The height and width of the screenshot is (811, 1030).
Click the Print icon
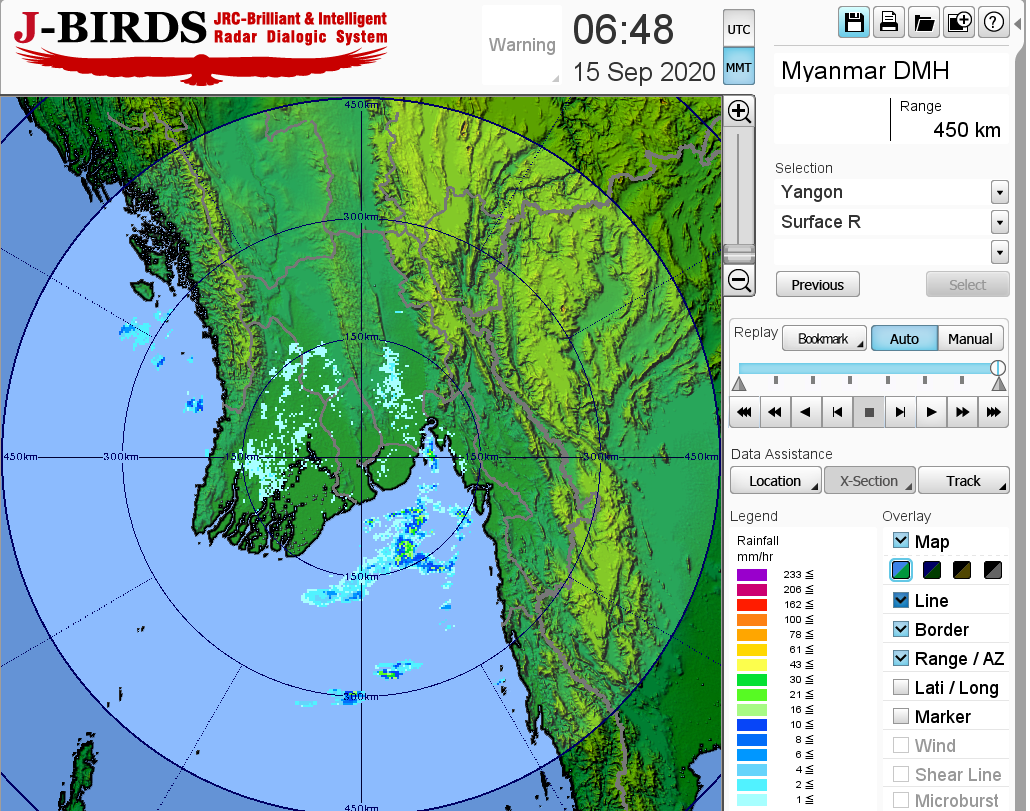click(x=888, y=23)
